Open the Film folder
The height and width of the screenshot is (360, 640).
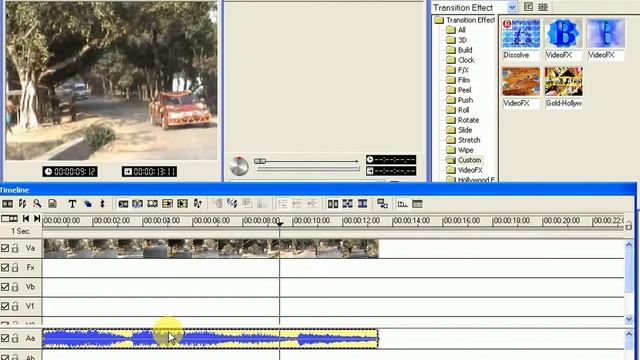pyautogui.click(x=458, y=80)
